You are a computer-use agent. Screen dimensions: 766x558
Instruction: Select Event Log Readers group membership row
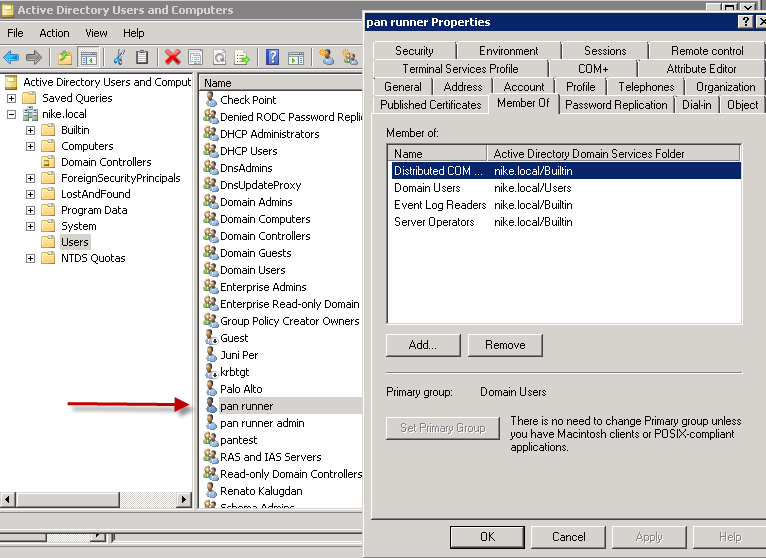[564, 205]
